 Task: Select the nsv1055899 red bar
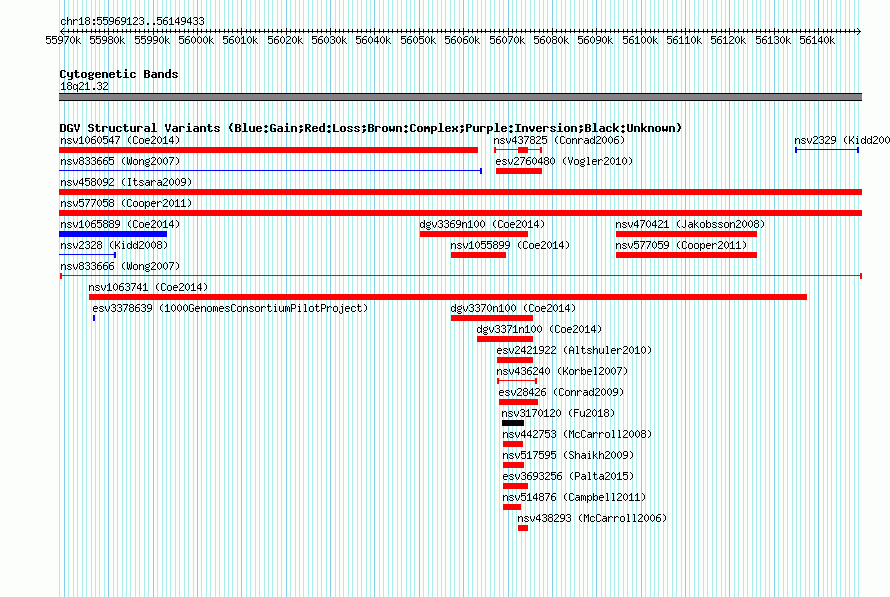[478, 255]
